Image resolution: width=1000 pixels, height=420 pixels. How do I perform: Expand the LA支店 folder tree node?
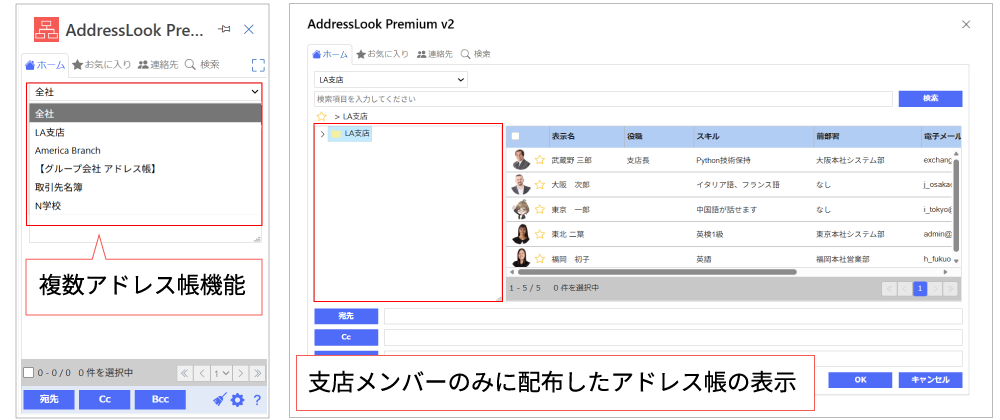pos(321,133)
